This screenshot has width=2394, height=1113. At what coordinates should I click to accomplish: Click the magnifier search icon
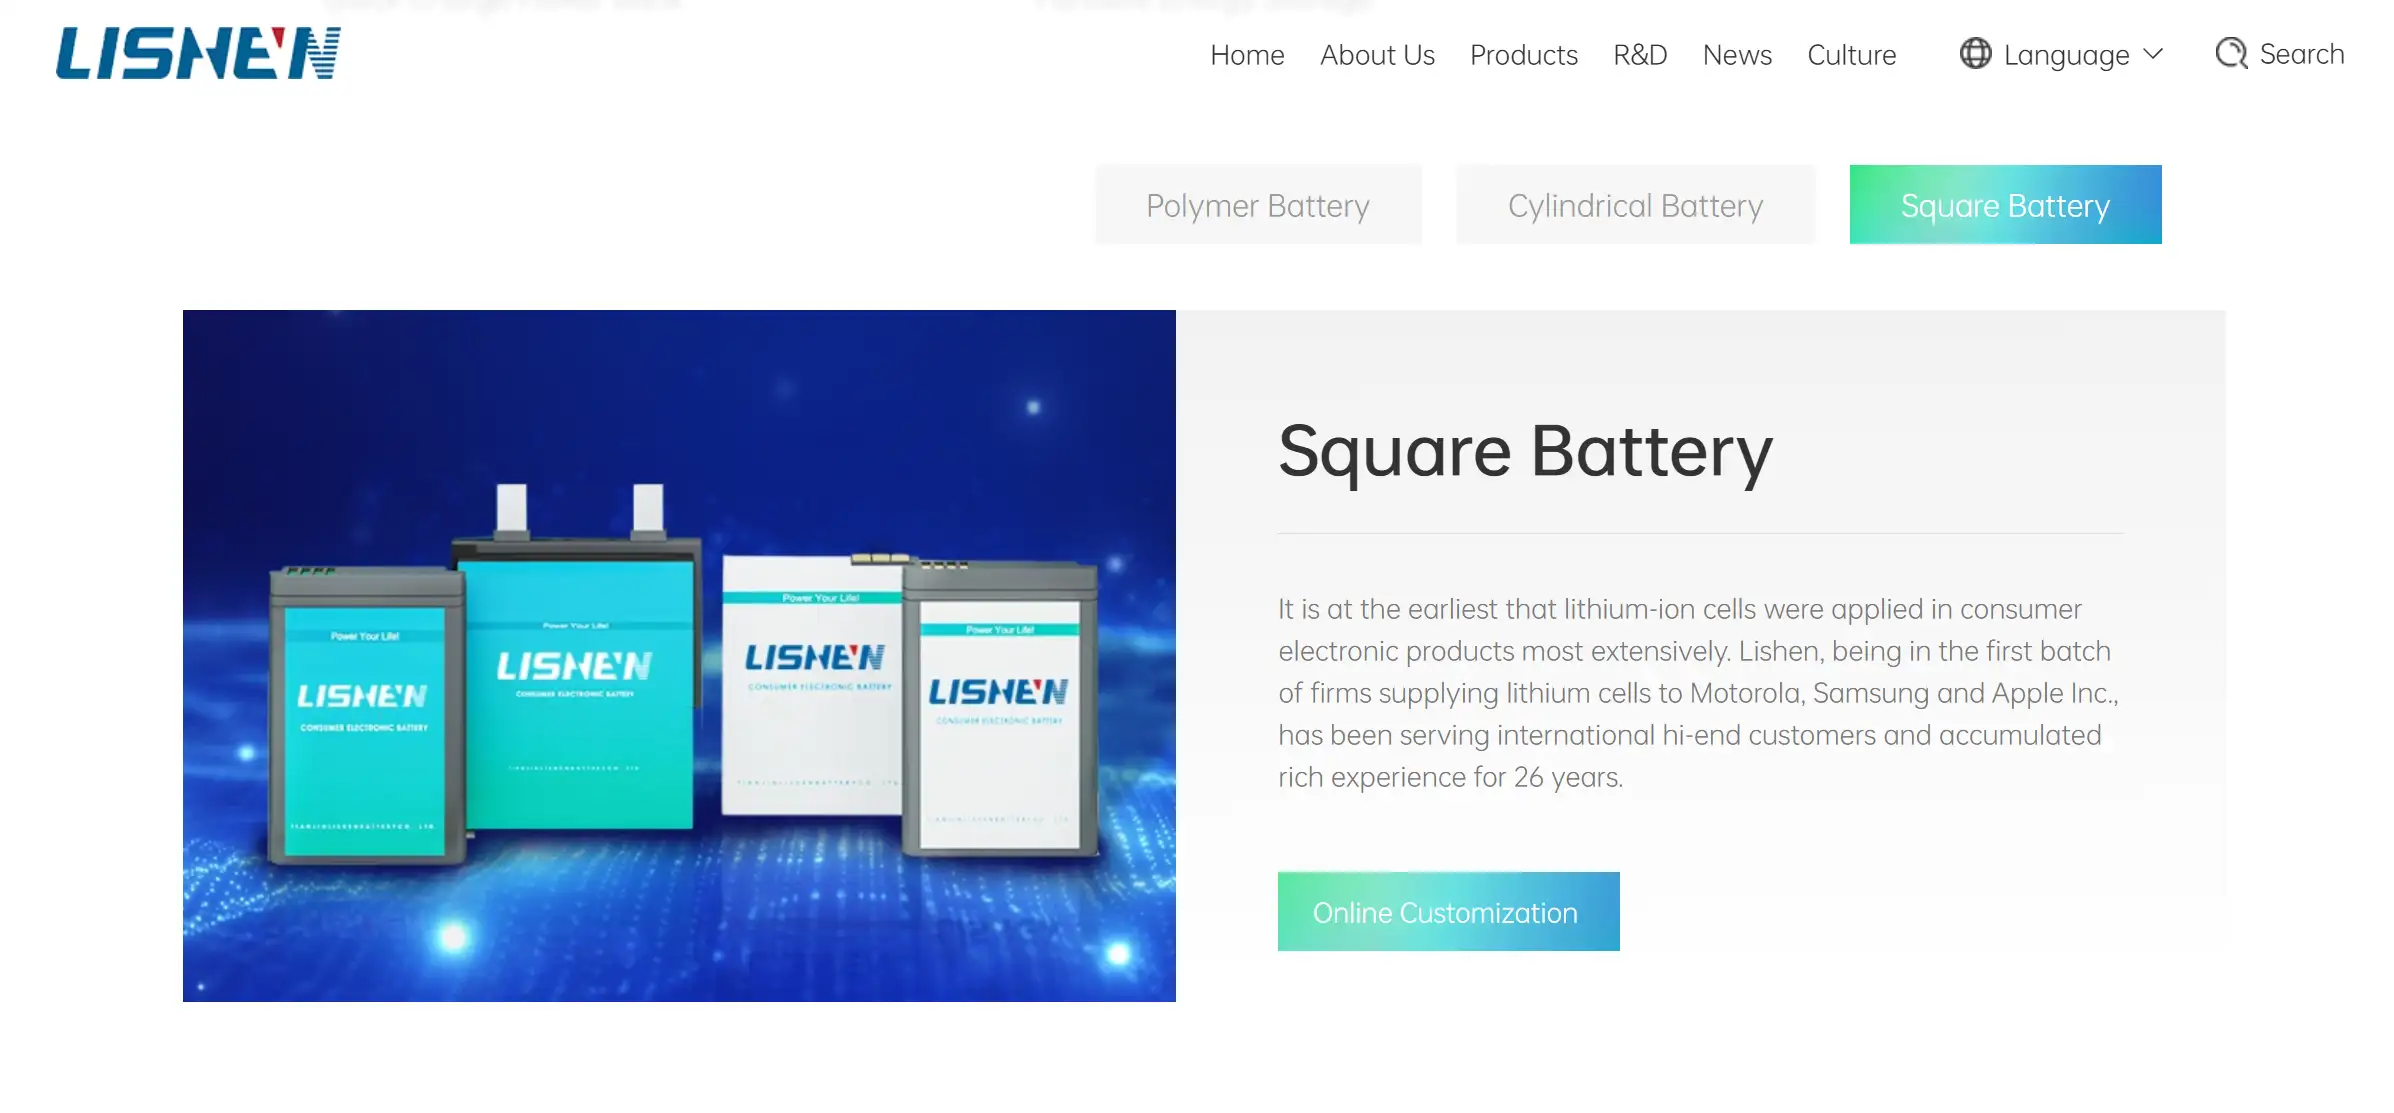click(2231, 53)
